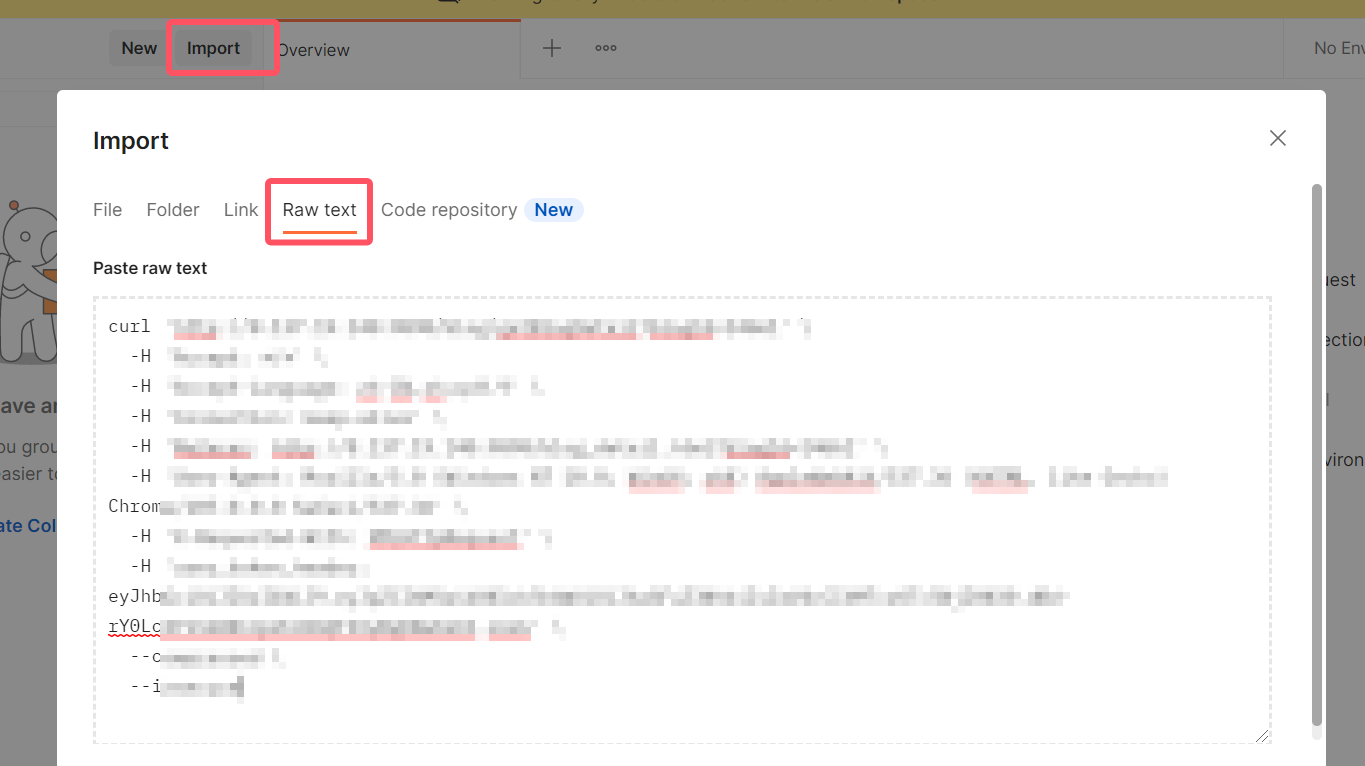Image resolution: width=1365 pixels, height=766 pixels.
Task: Open the No Environment dropdown
Action: point(1338,48)
